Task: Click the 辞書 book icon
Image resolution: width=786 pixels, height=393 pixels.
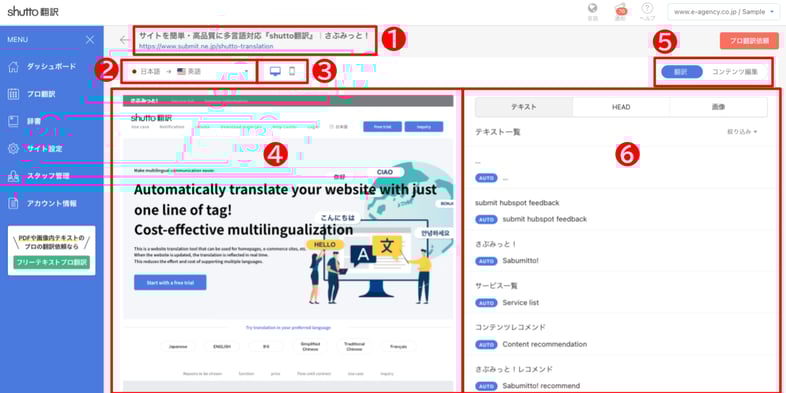Action: pyautogui.click(x=14, y=121)
